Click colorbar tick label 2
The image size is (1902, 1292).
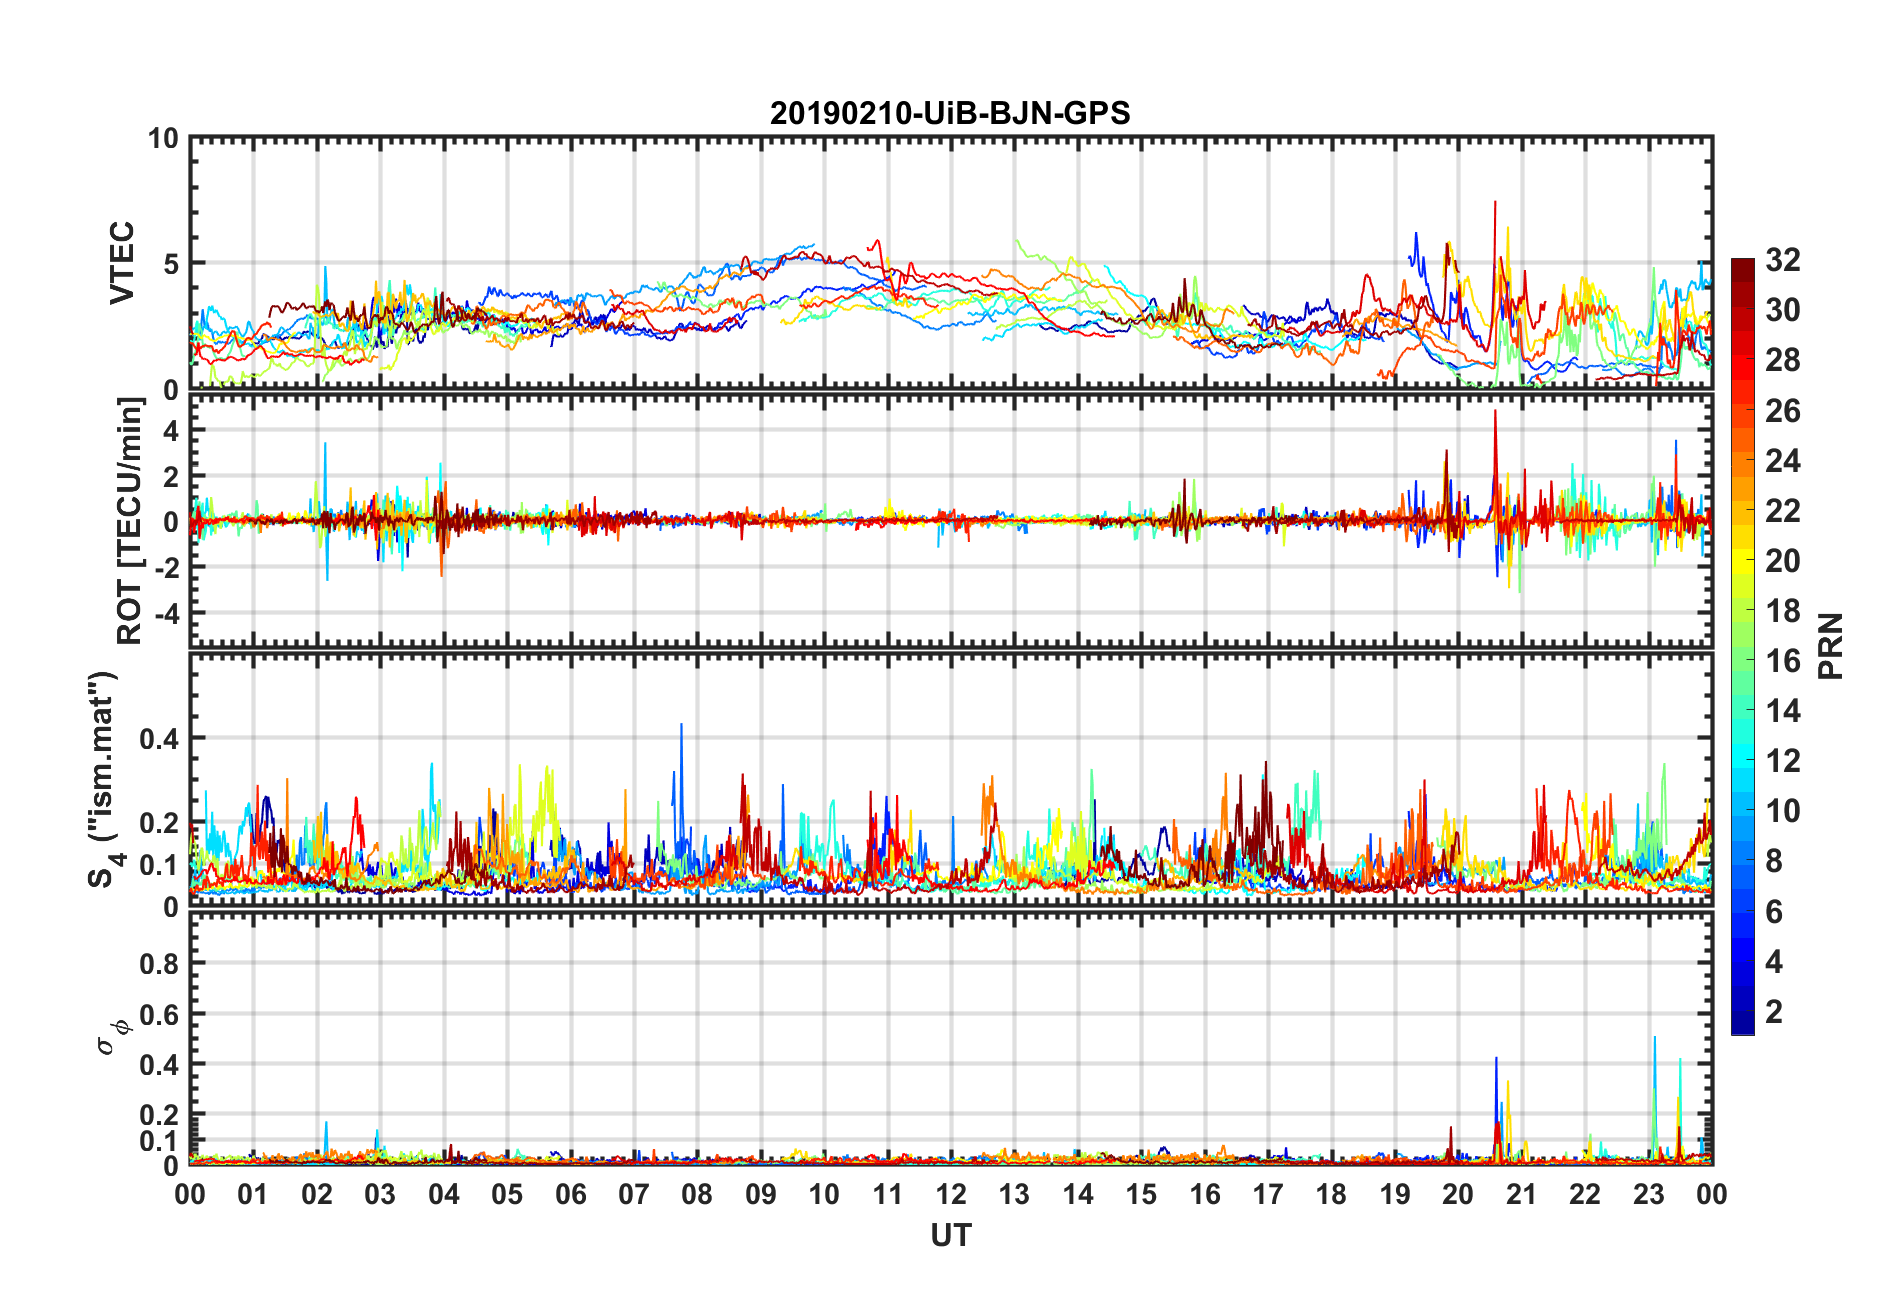pyautogui.click(x=1774, y=1012)
